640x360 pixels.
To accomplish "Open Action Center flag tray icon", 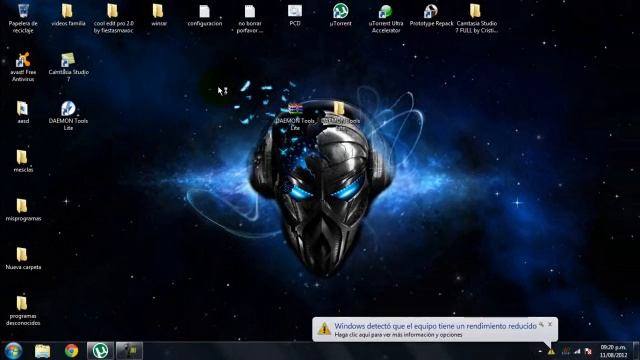I will click(588, 351).
